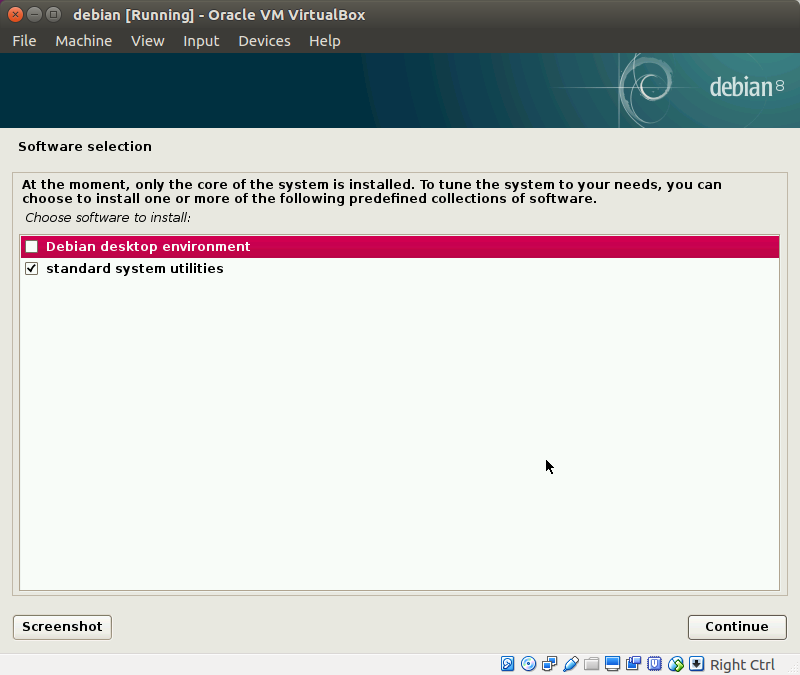The height and width of the screenshot is (675, 800).
Task: Click the Software selection heading
Action: tap(85, 146)
